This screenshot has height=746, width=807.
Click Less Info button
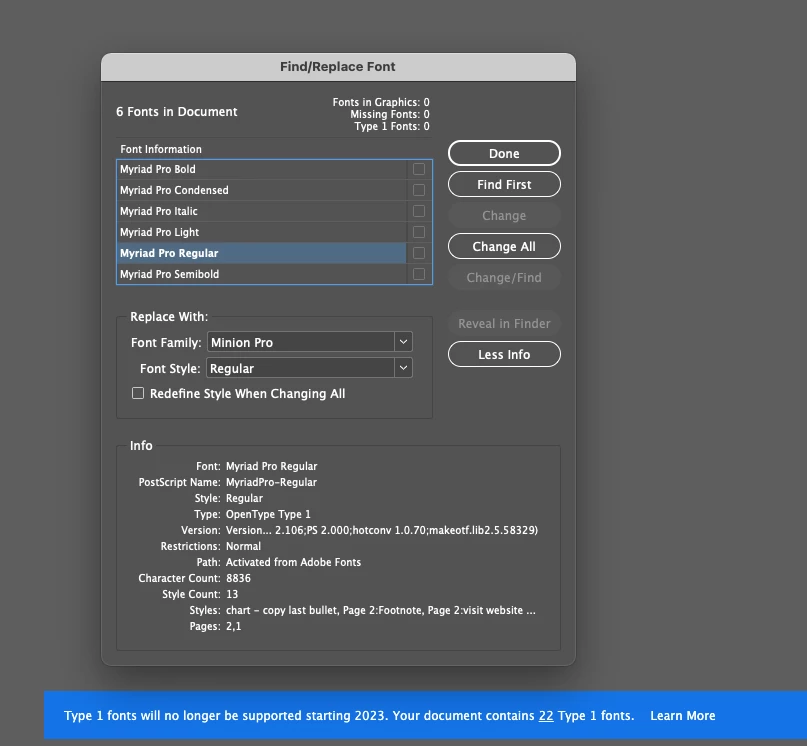[504, 355]
